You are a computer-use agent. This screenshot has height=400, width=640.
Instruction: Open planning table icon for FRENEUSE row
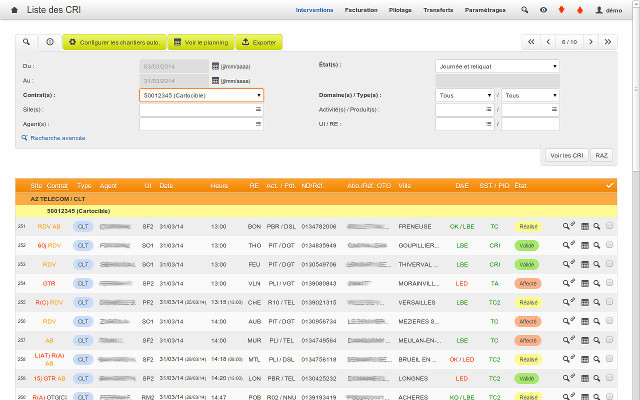[x=585, y=226]
